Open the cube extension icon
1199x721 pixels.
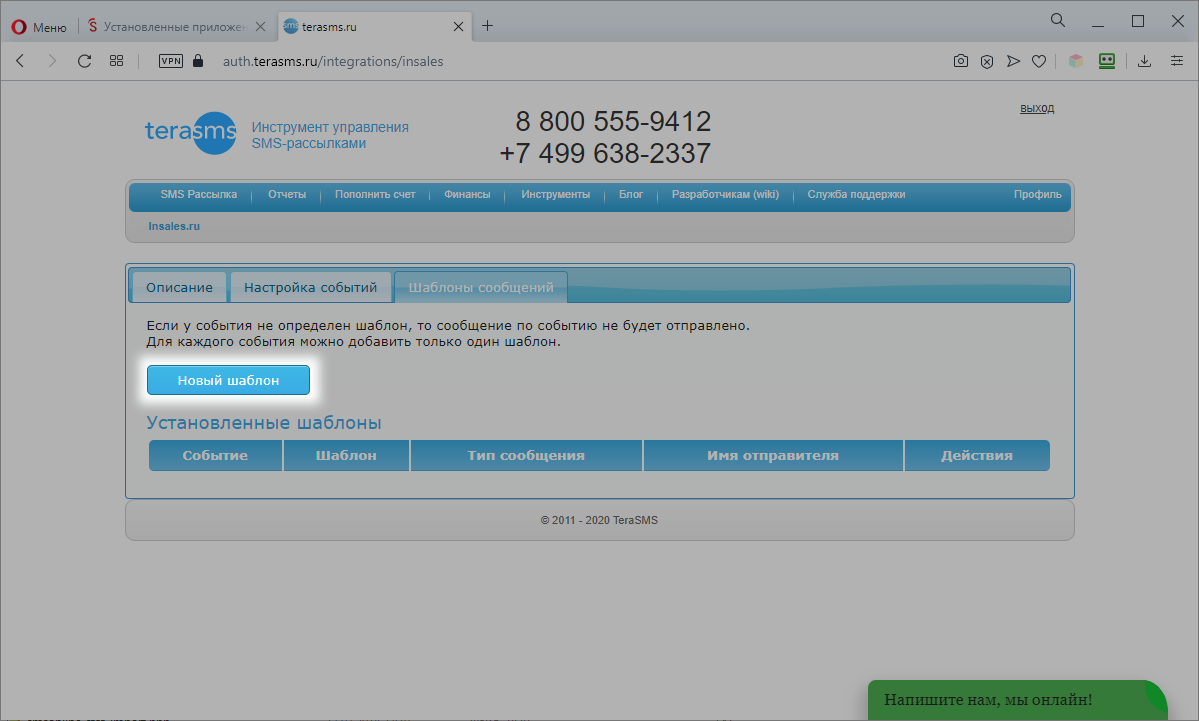pos(1076,61)
